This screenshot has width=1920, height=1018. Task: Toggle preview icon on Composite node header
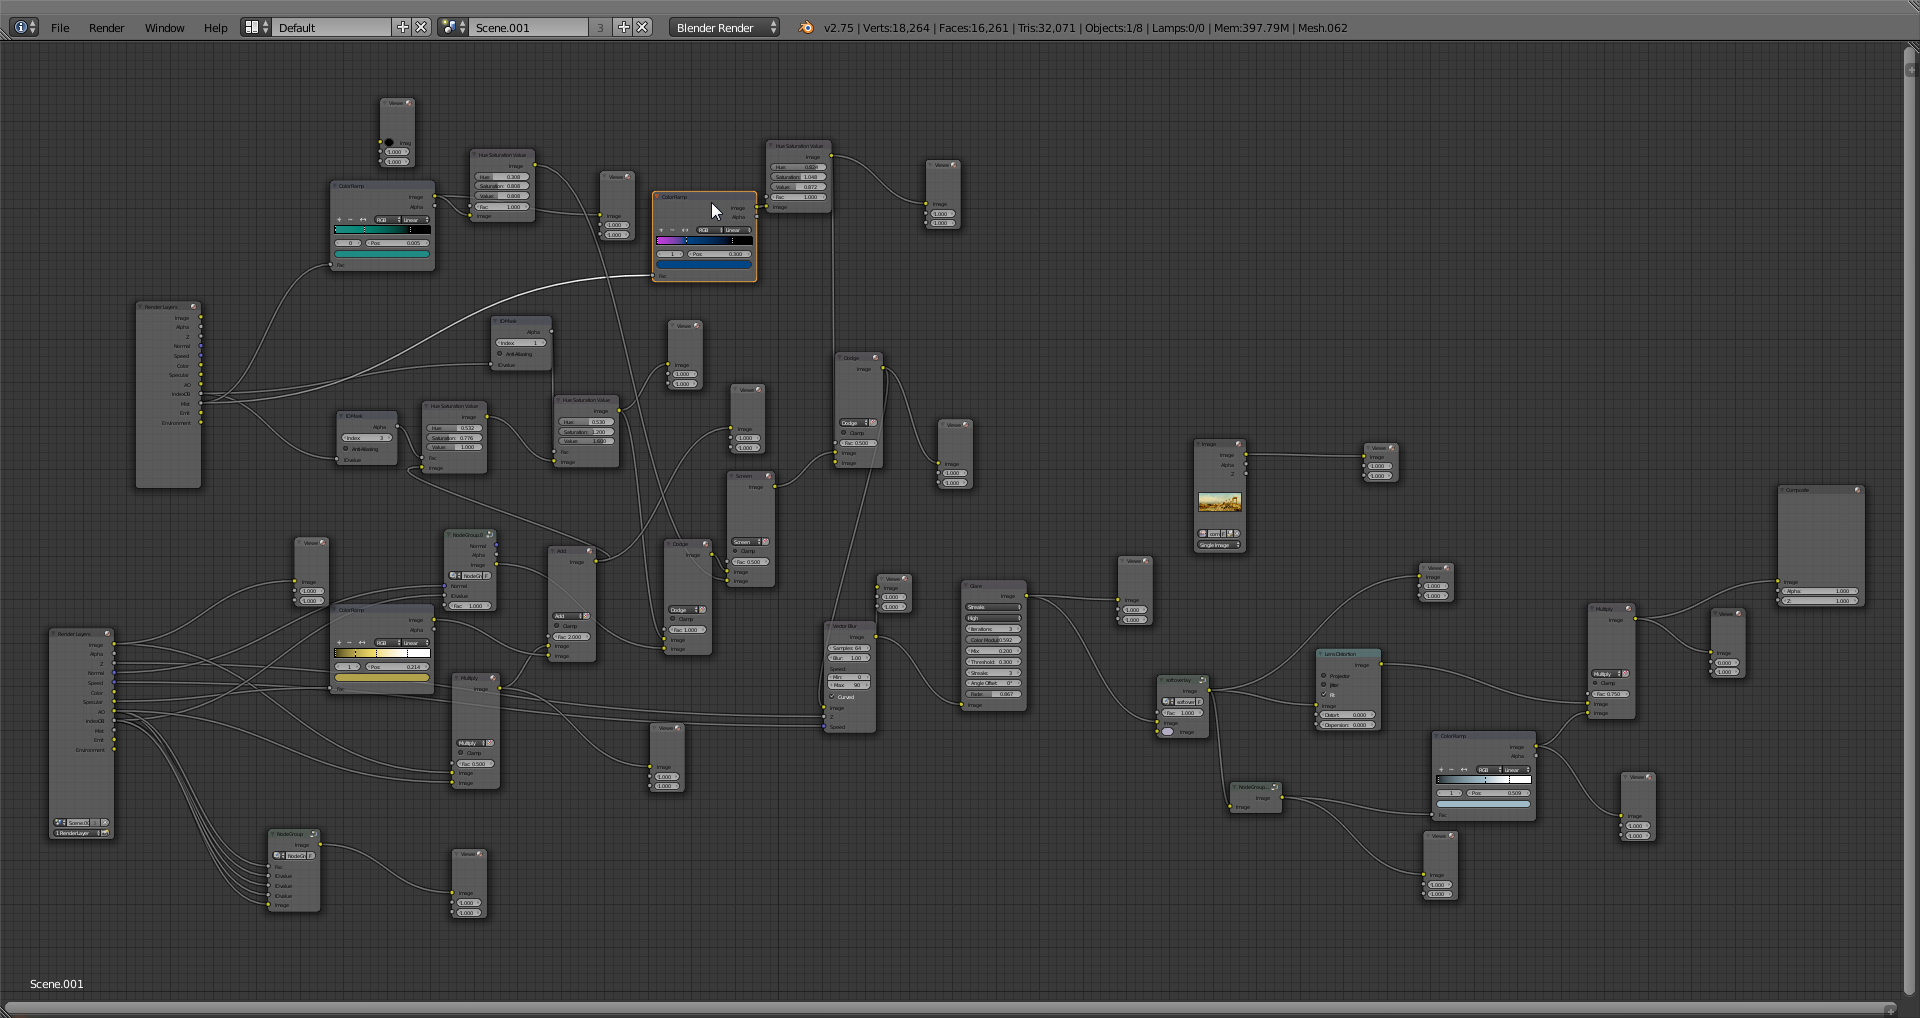[1858, 490]
